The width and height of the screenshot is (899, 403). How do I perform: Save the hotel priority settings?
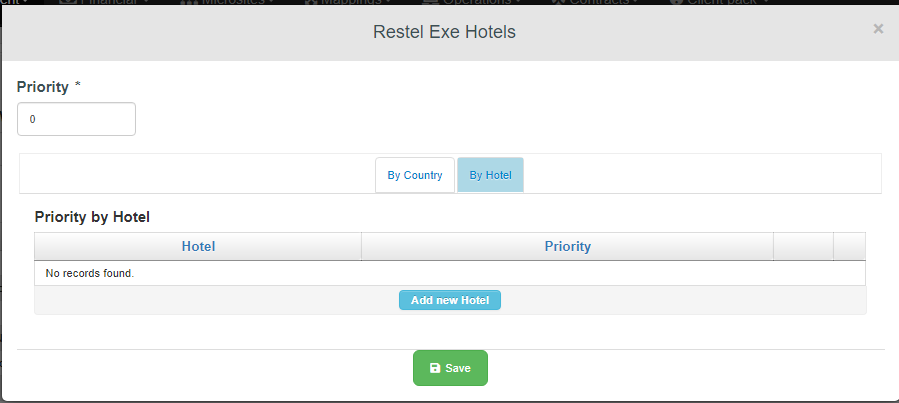[x=450, y=368]
